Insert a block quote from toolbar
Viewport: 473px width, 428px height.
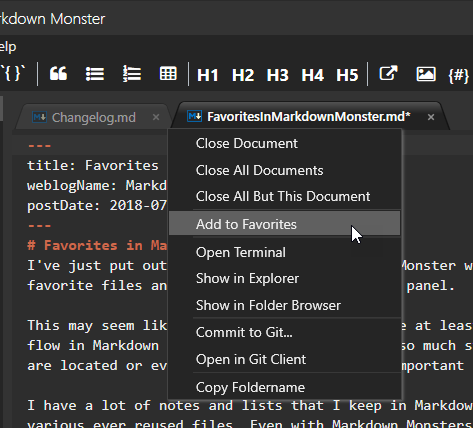(58, 74)
